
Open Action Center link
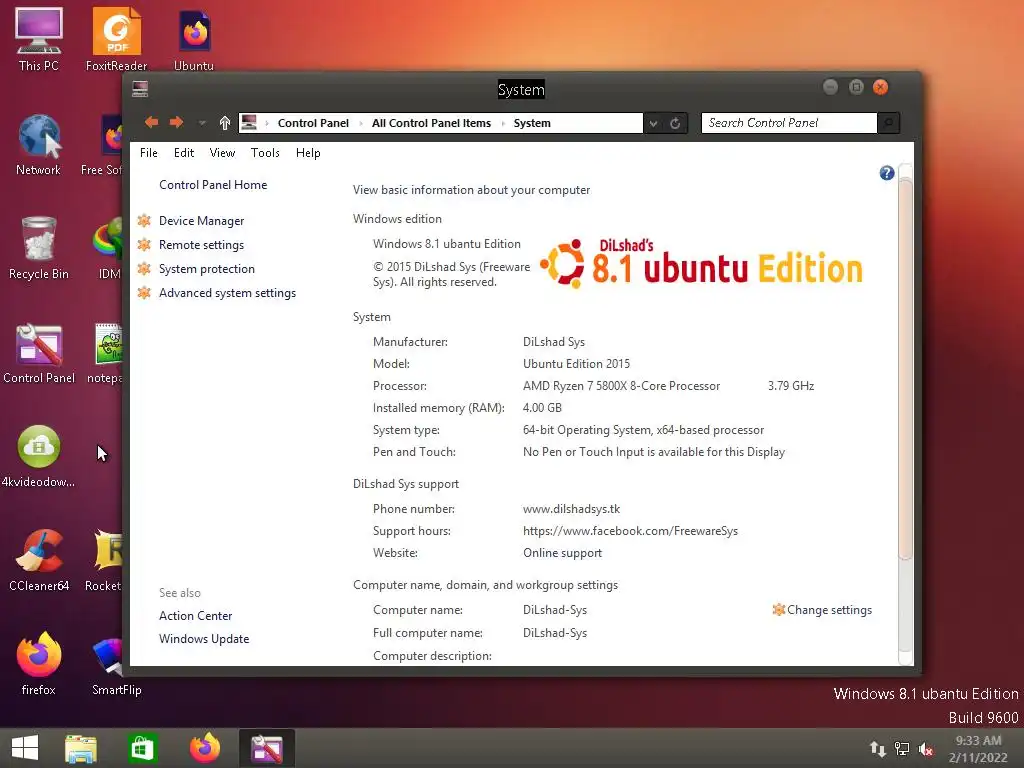point(195,616)
